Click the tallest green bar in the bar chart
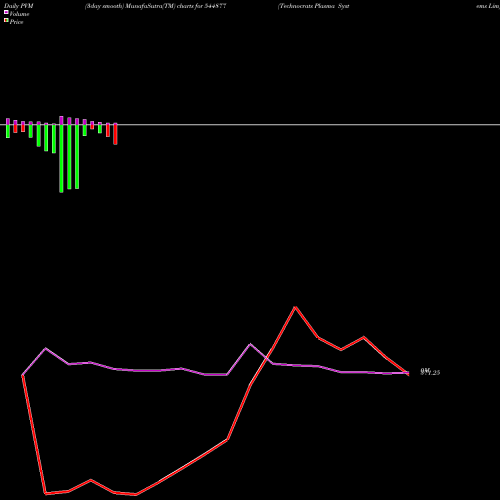500x500 pixels. click(61, 158)
